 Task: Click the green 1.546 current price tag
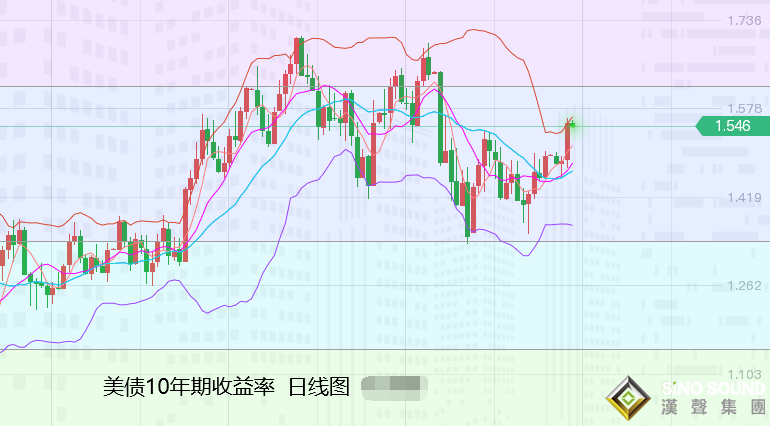[x=733, y=126]
